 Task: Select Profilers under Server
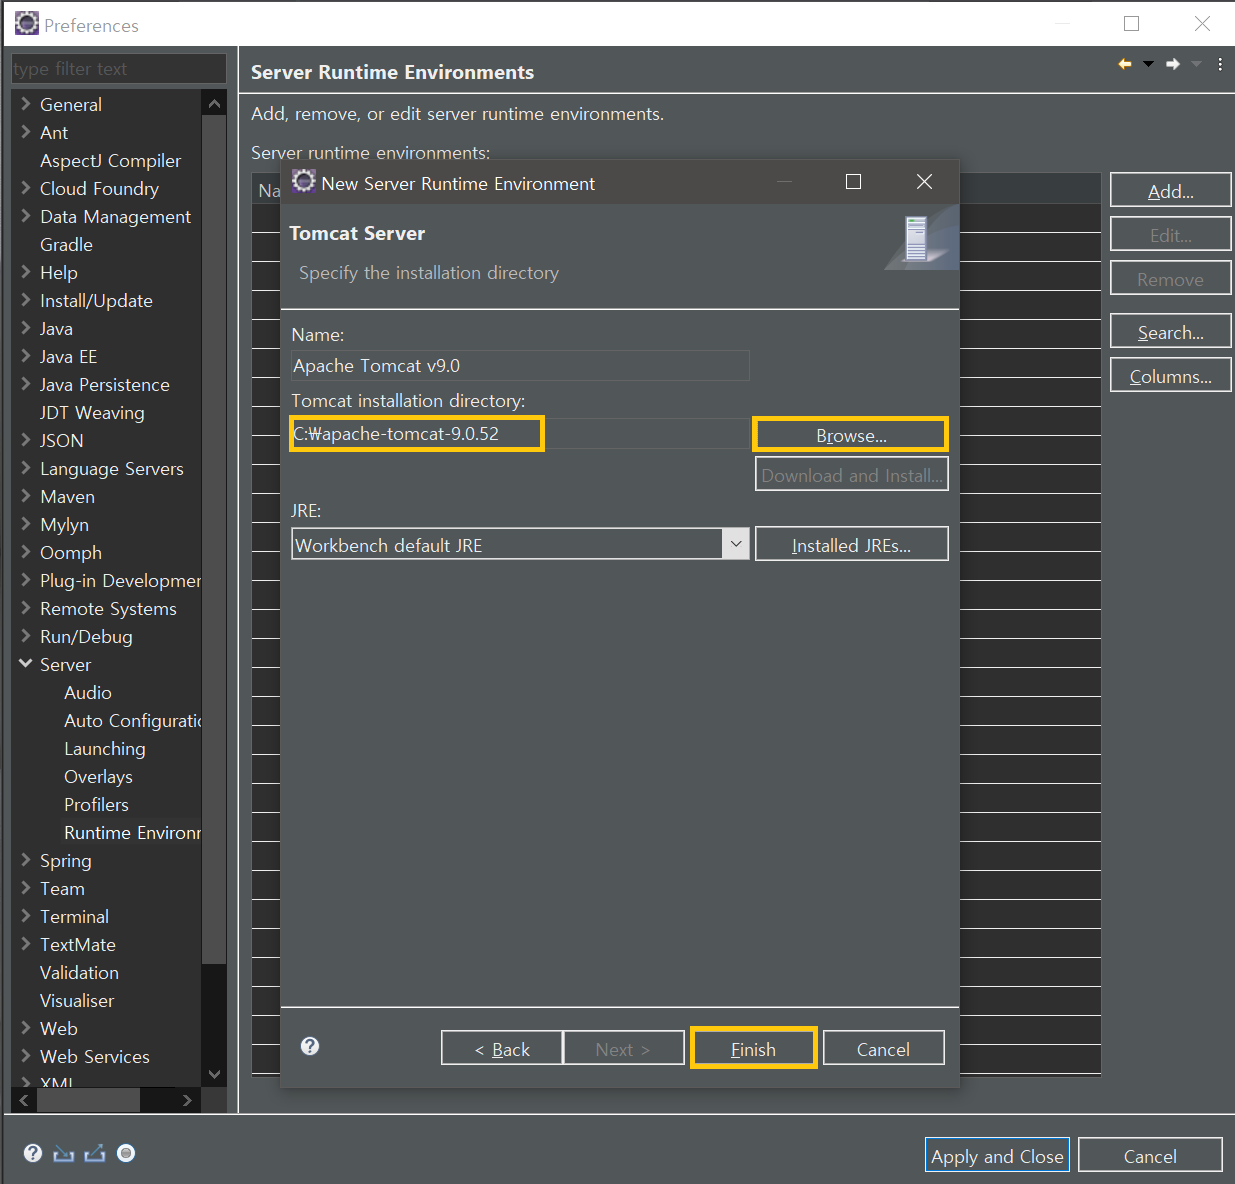(x=96, y=804)
